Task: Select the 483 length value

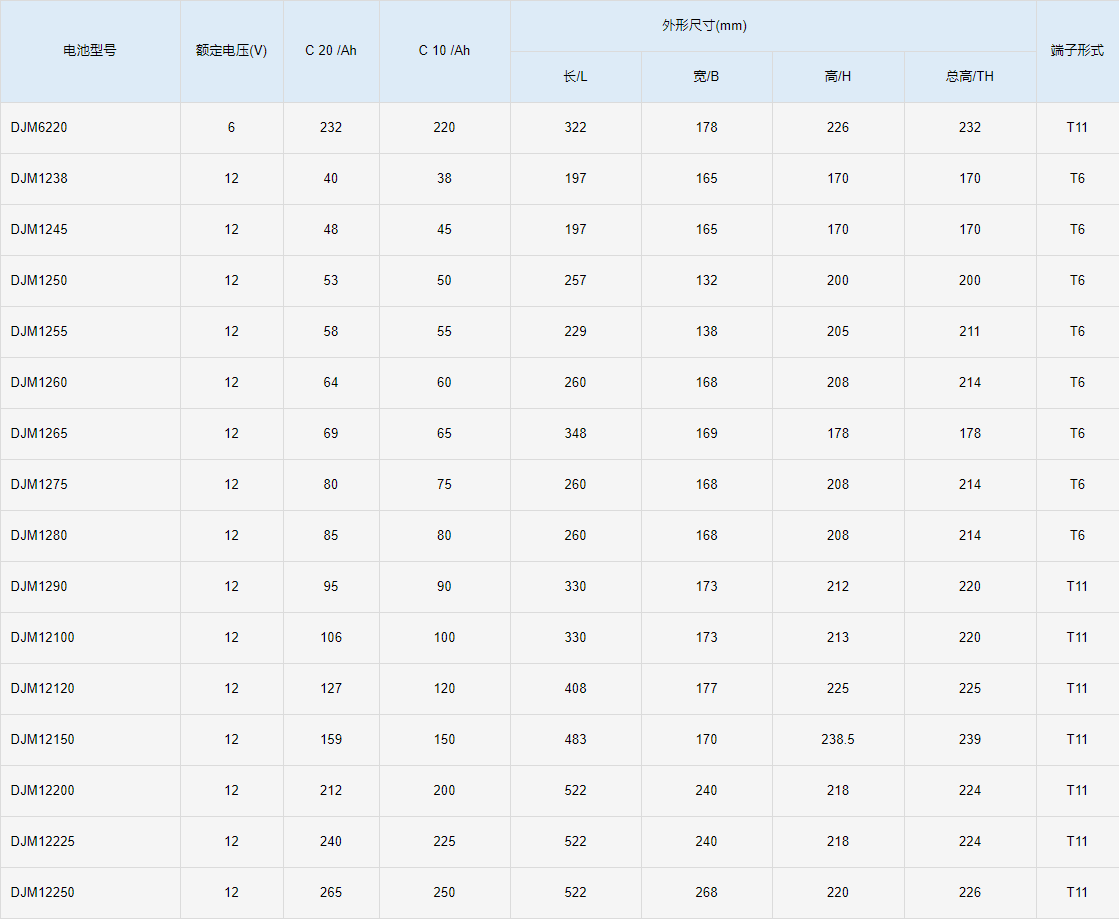Action: click(575, 739)
